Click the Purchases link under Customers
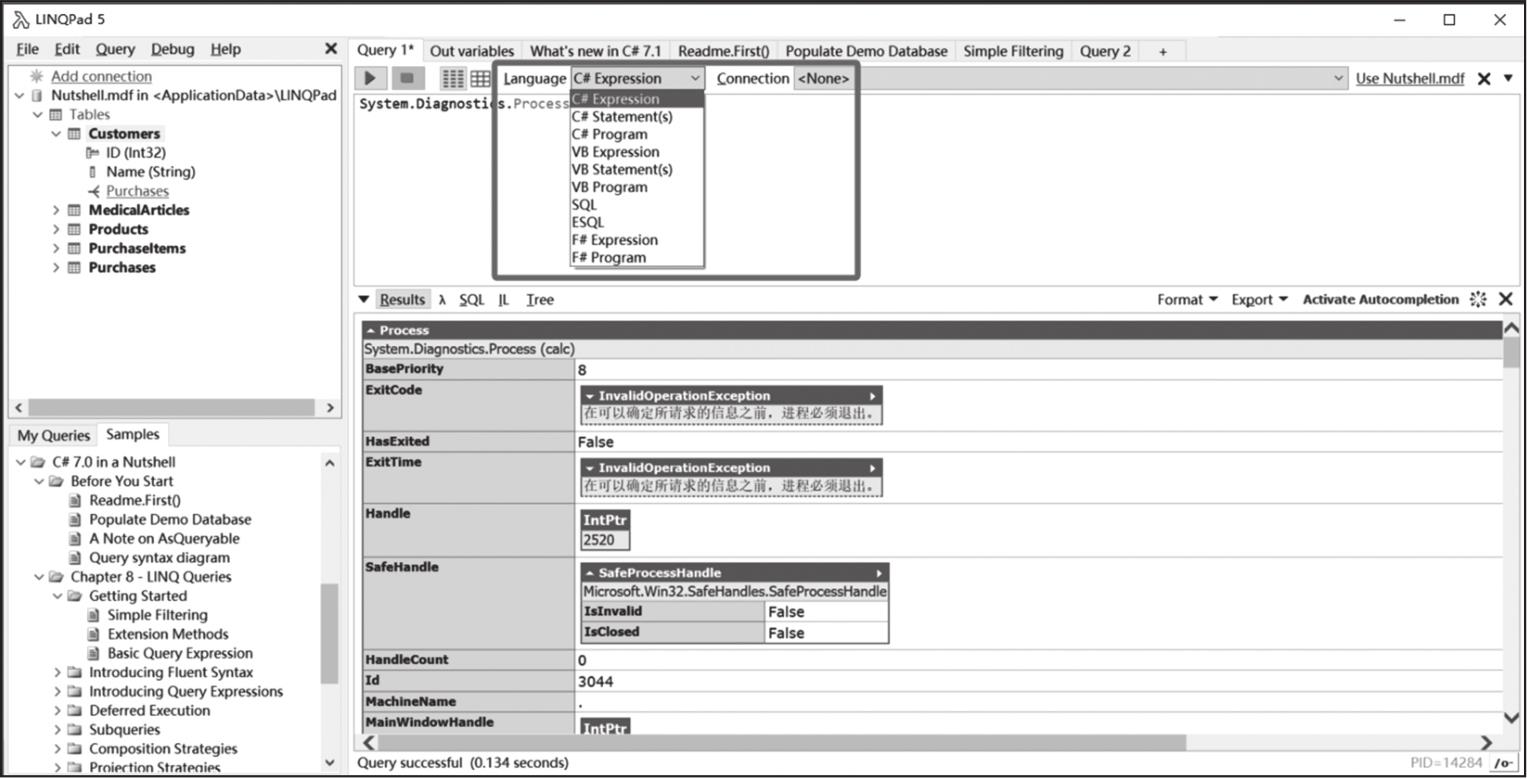Screen dimensions: 1527x779 pos(137,191)
